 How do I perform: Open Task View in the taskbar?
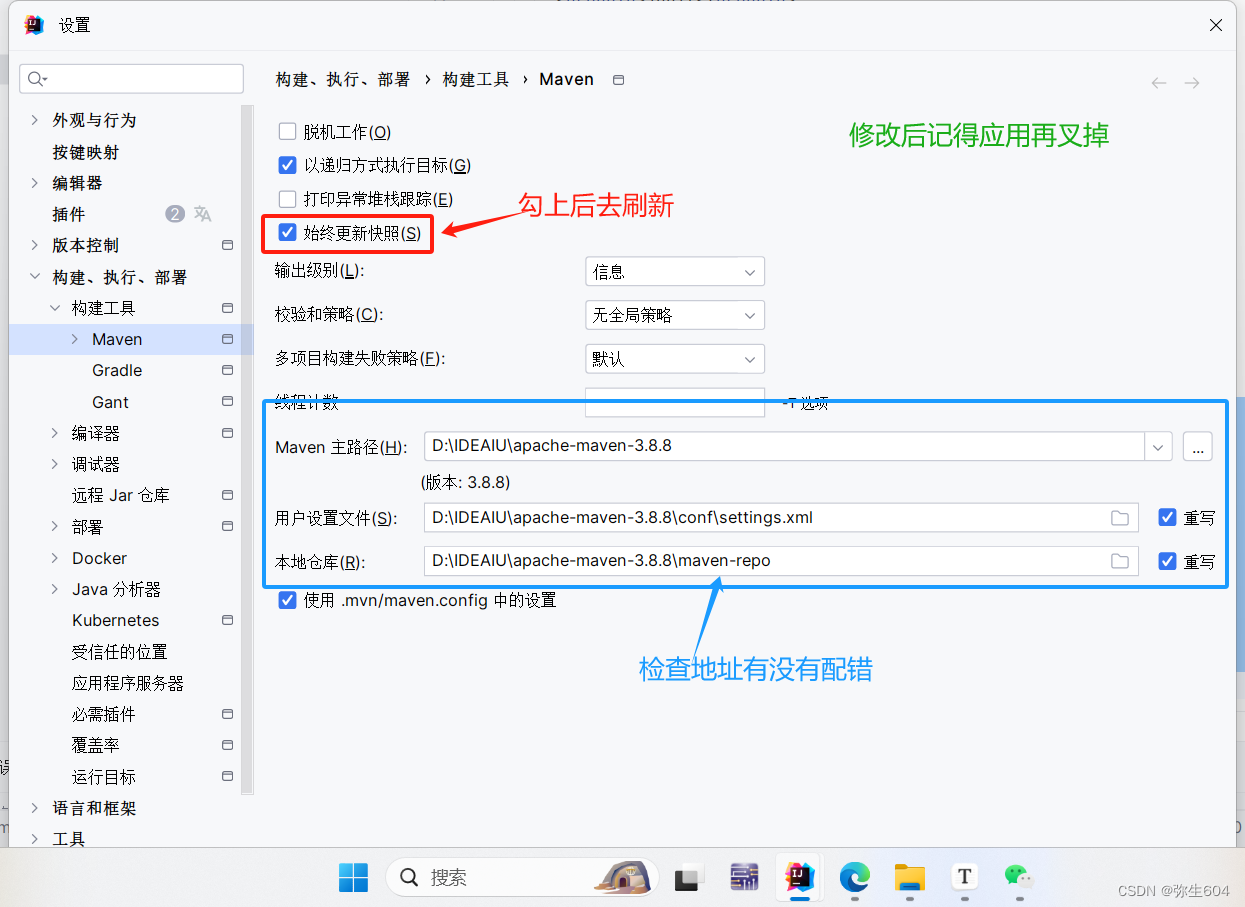click(x=689, y=877)
